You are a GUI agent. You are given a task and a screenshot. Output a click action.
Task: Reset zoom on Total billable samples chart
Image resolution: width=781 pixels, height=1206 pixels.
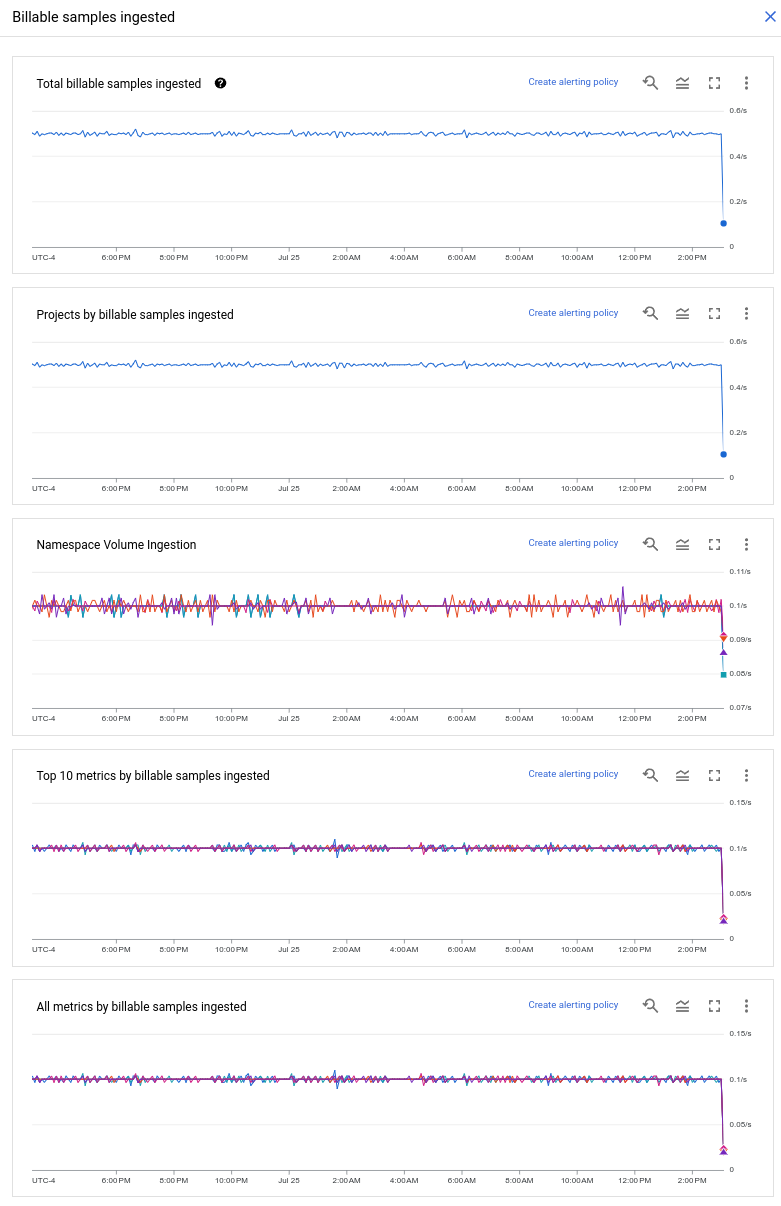click(x=650, y=82)
